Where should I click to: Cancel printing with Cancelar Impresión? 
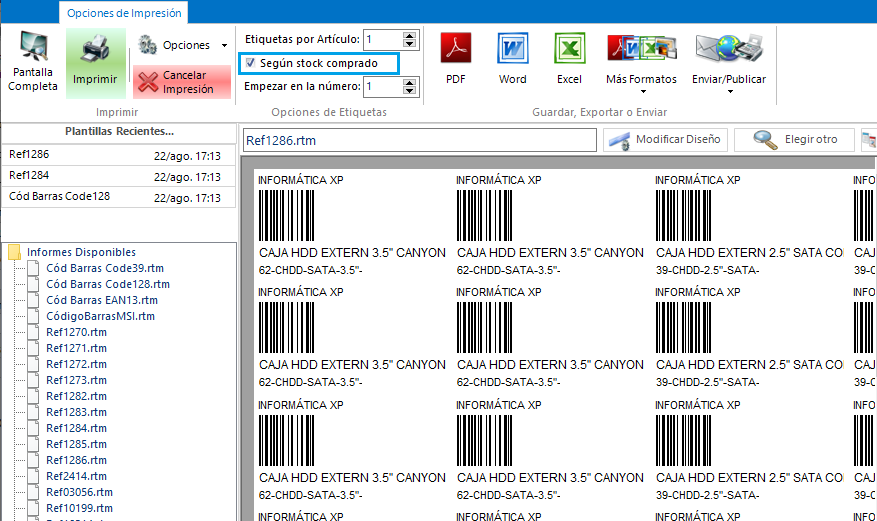(x=182, y=82)
